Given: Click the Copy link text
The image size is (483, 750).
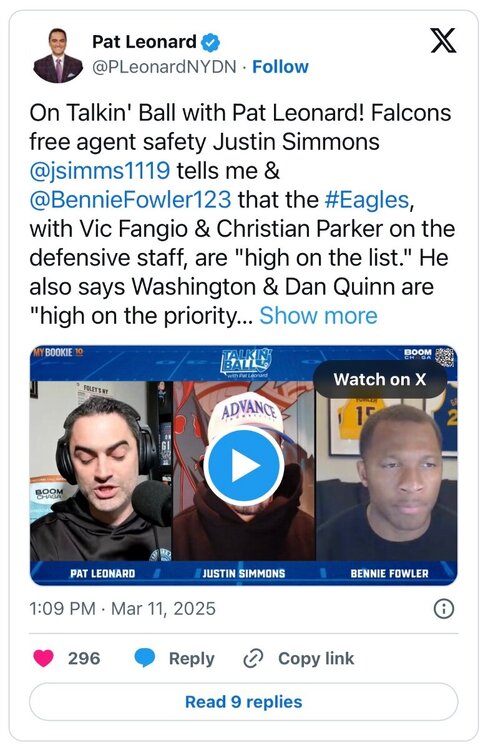Looking at the screenshot, I should pyautogui.click(x=316, y=659).
